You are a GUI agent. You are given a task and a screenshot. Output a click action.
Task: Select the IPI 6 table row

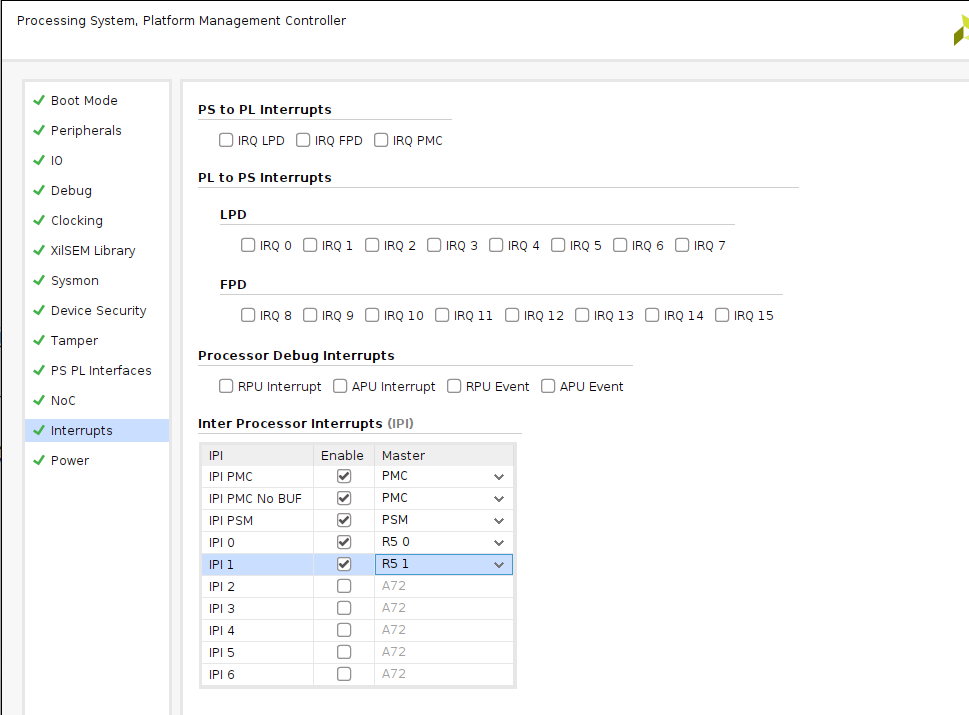257,674
